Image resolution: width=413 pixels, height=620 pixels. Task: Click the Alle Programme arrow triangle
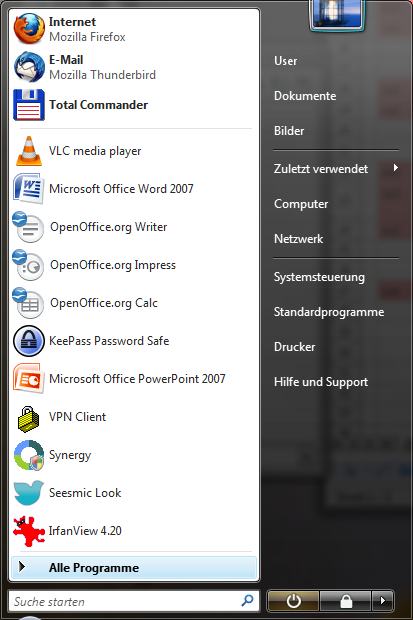tap(22, 567)
